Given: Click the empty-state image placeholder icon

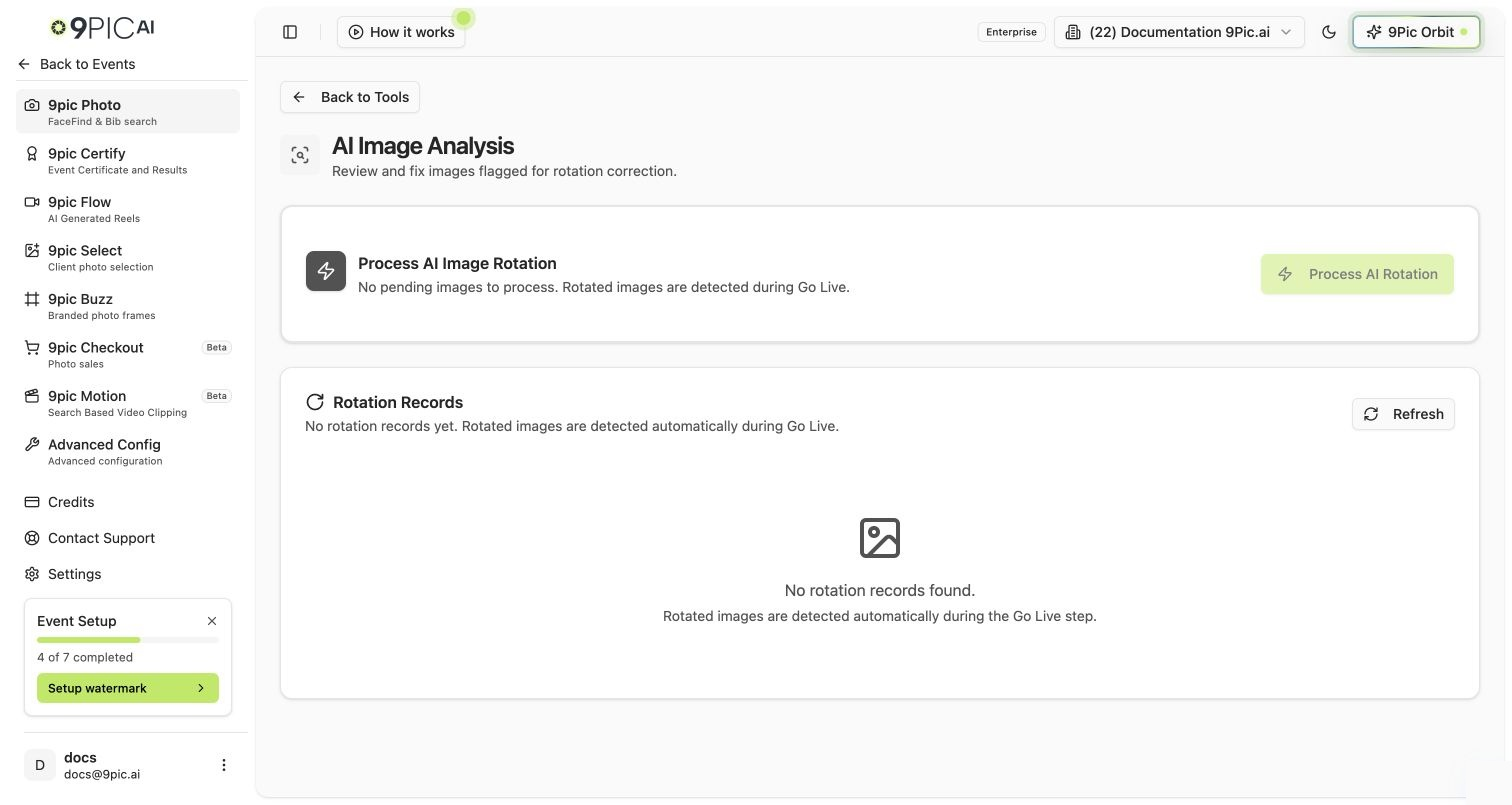Looking at the screenshot, I should click(x=880, y=538).
